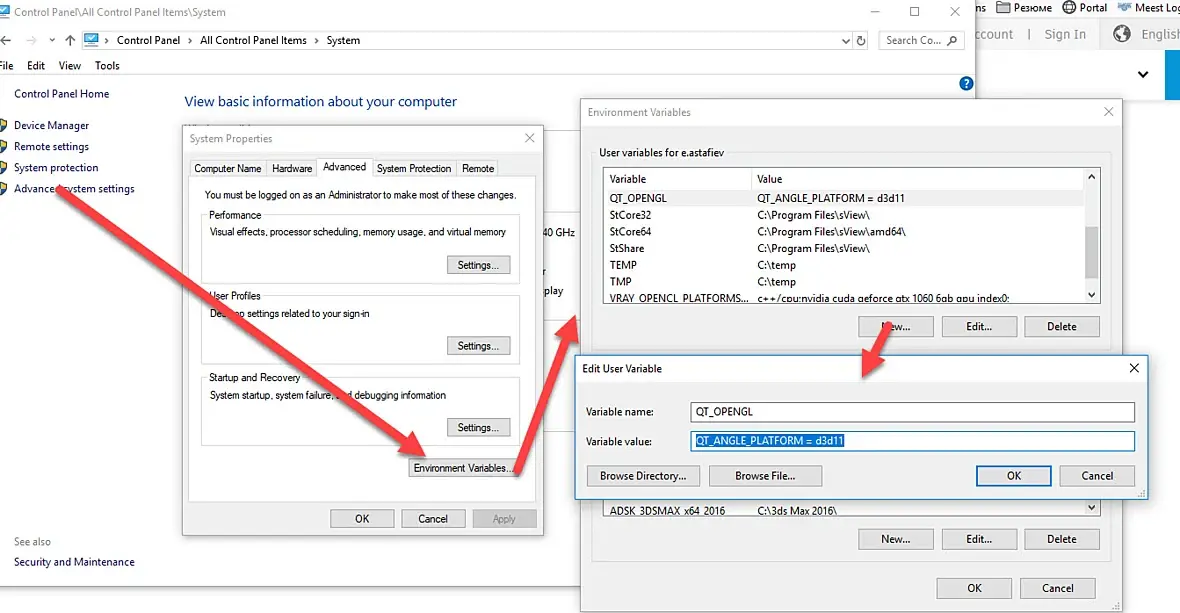Click the globe icon next to English
The height and width of the screenshot is (613, 1180).
coord(1121,34)
